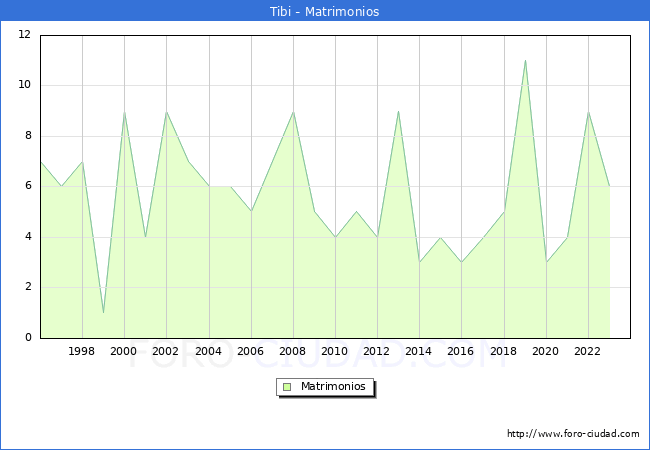Click the 6 y-axis label
650x450 pixels.
tap(28, 187)
